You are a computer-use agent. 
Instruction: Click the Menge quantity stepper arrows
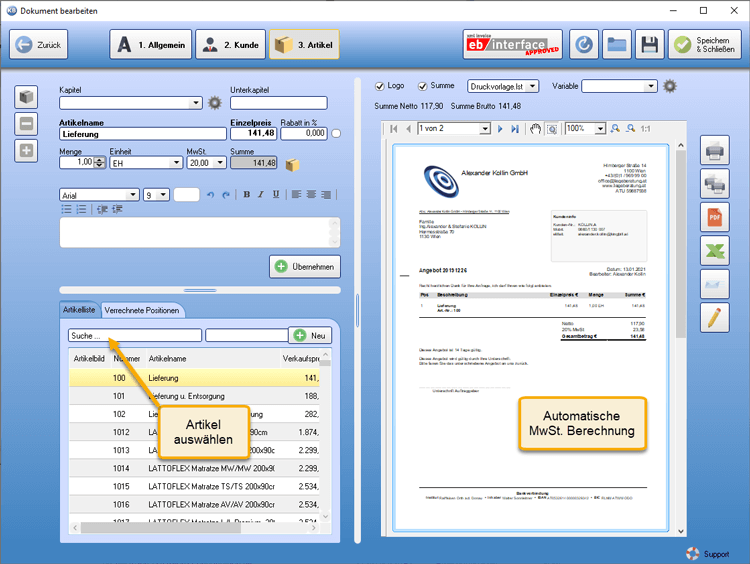(x=99, y=163)
